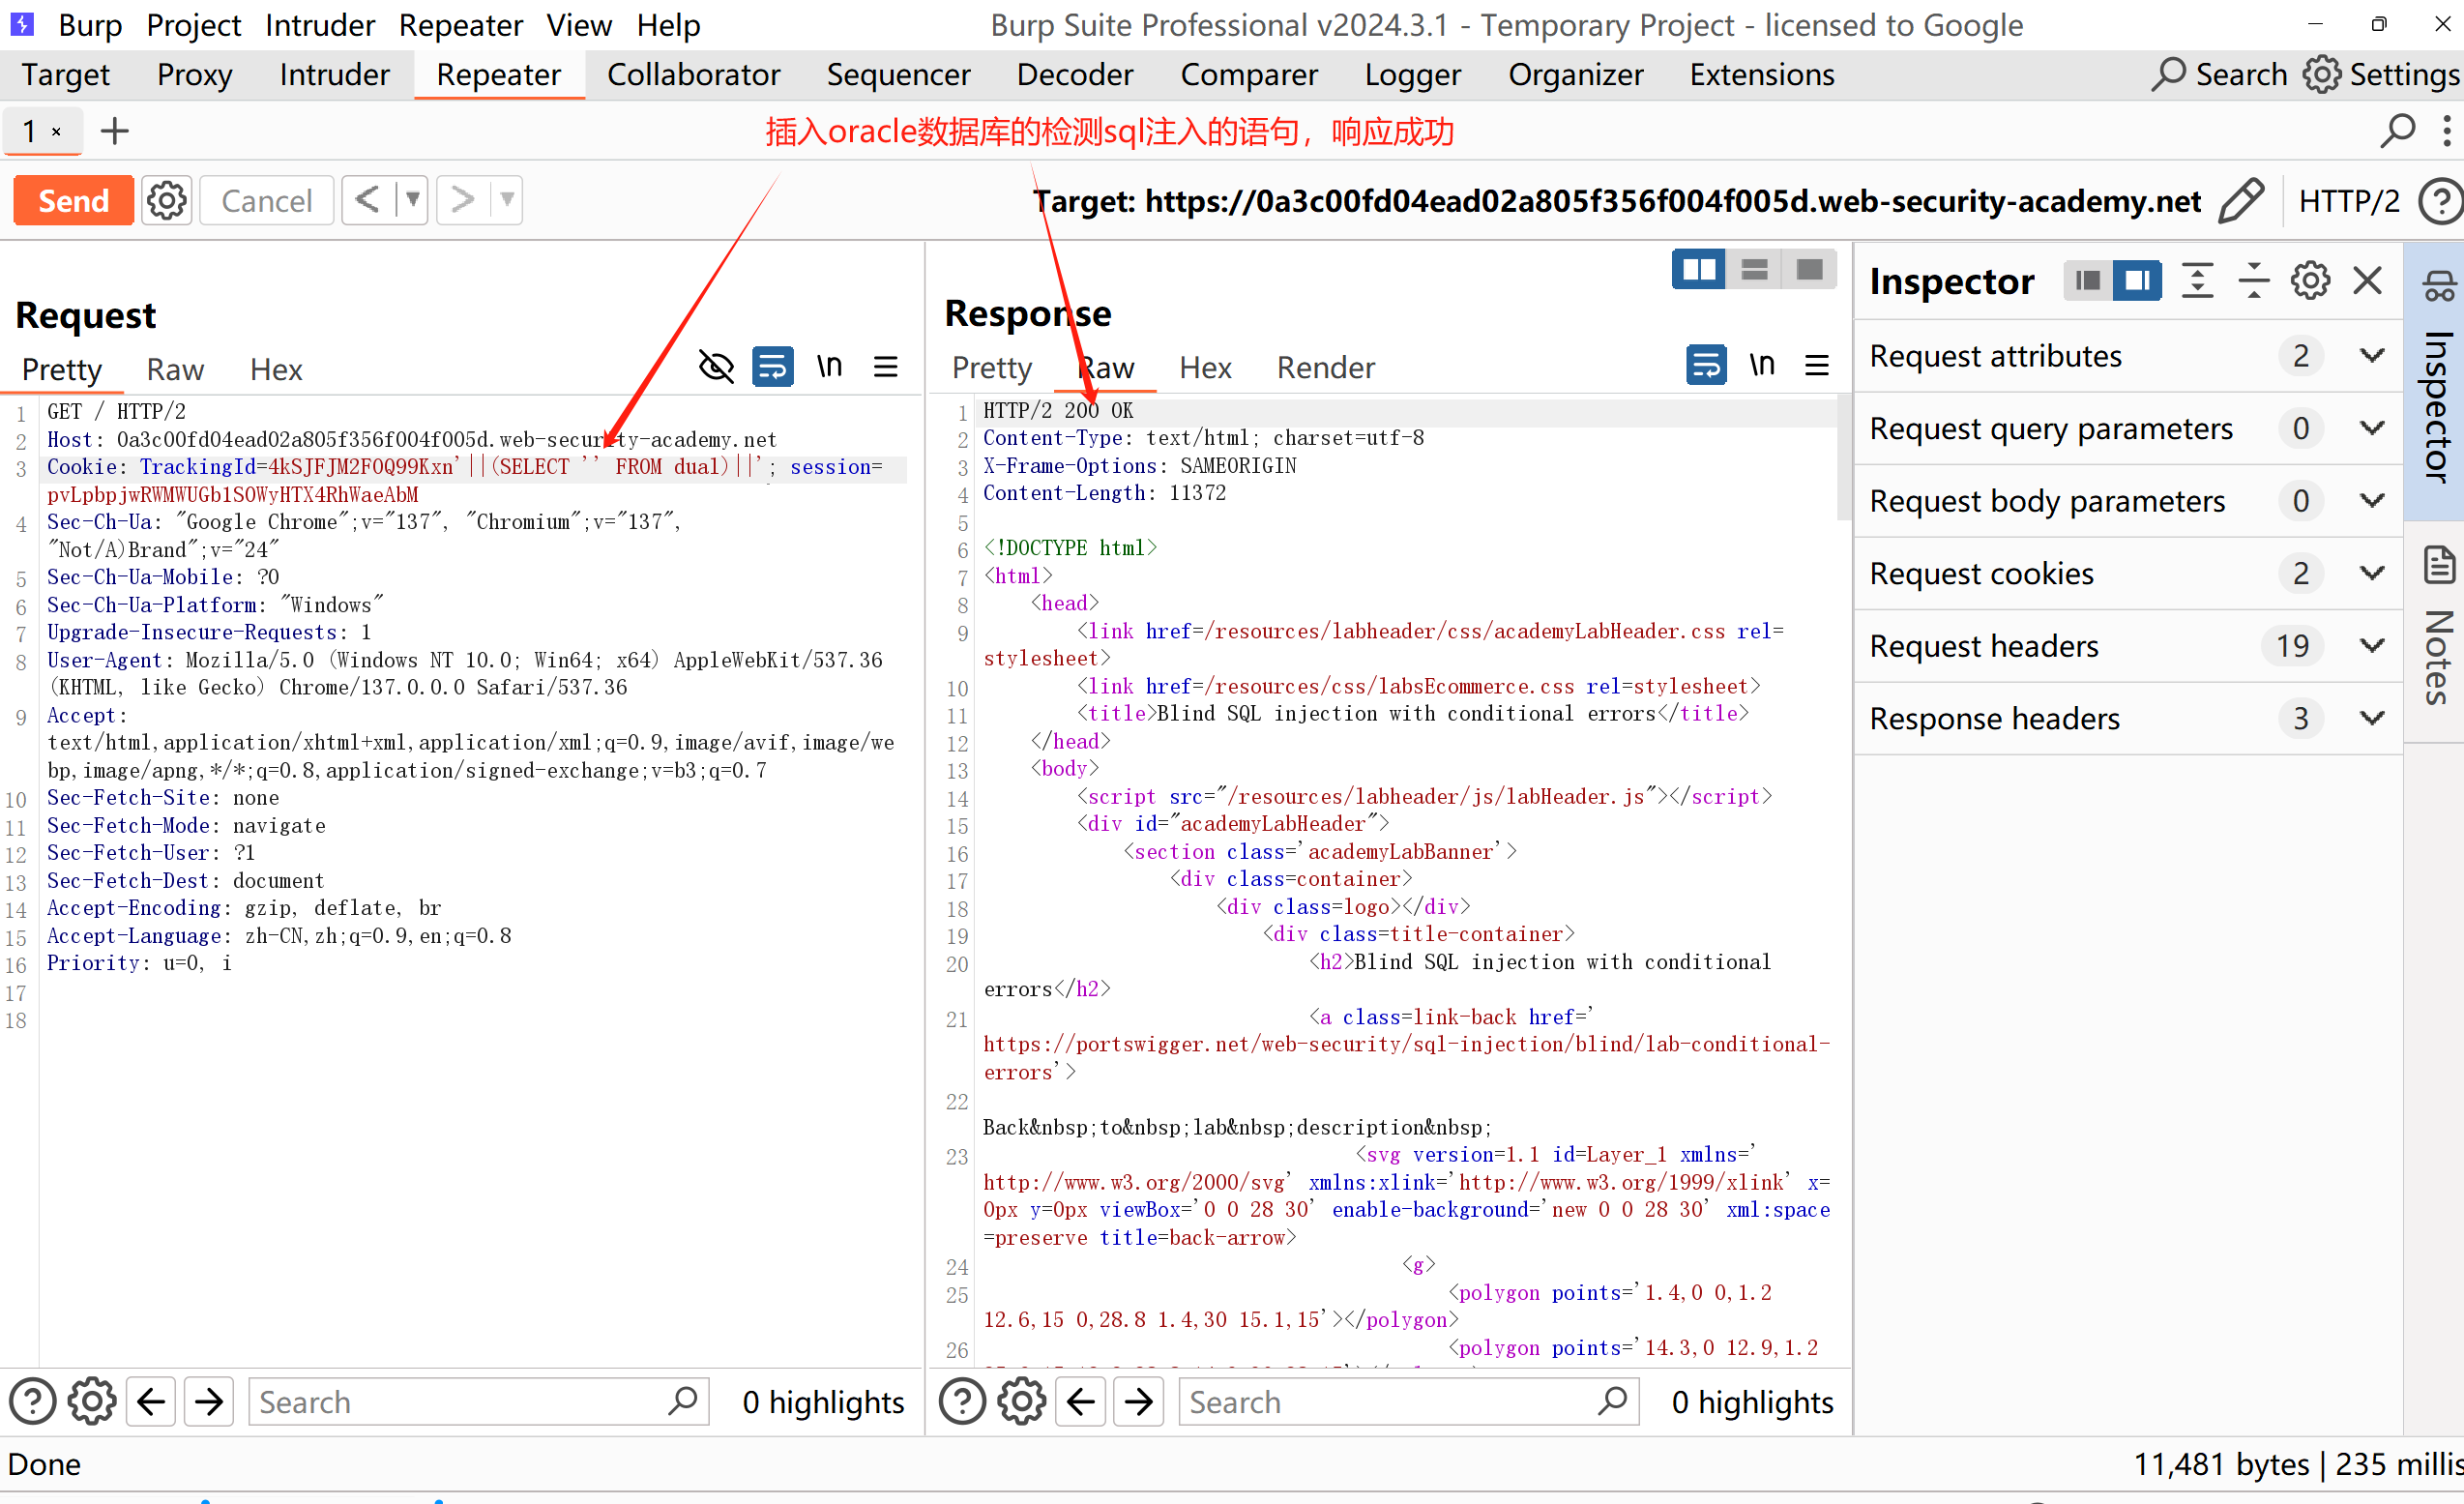This screenshot has height=1504, width=2464.
Task: Expand the Response headers section
Action: [x=2372, y=718]
